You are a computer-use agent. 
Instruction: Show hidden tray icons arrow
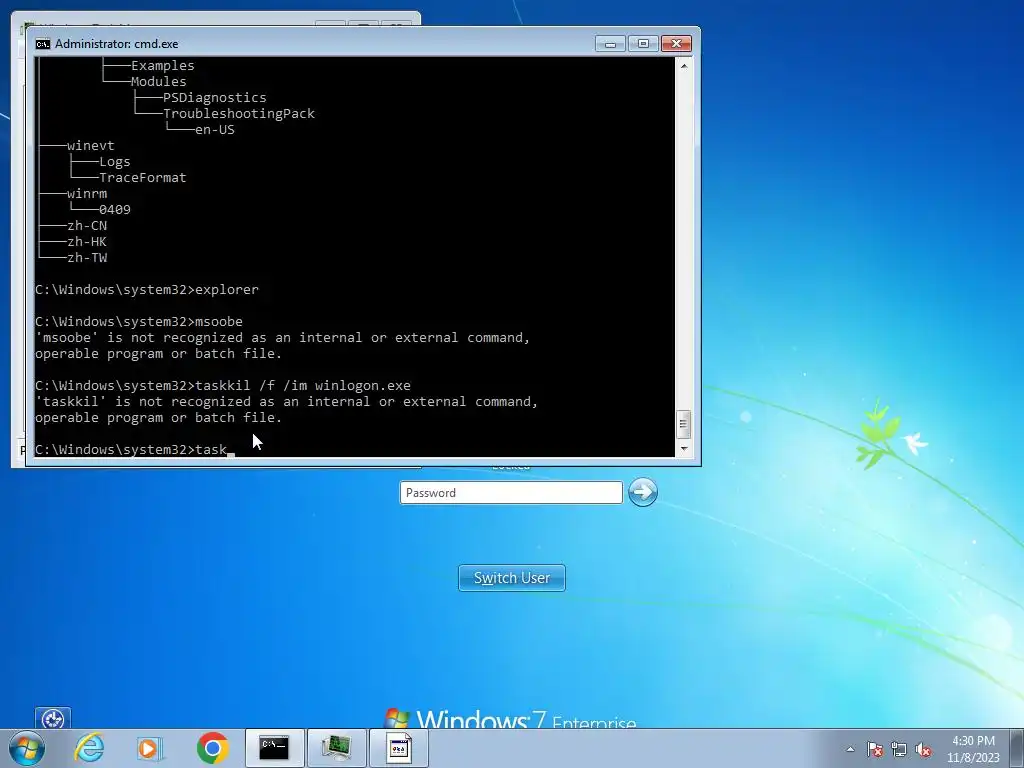pyautogui.click(x=850, y=749)
